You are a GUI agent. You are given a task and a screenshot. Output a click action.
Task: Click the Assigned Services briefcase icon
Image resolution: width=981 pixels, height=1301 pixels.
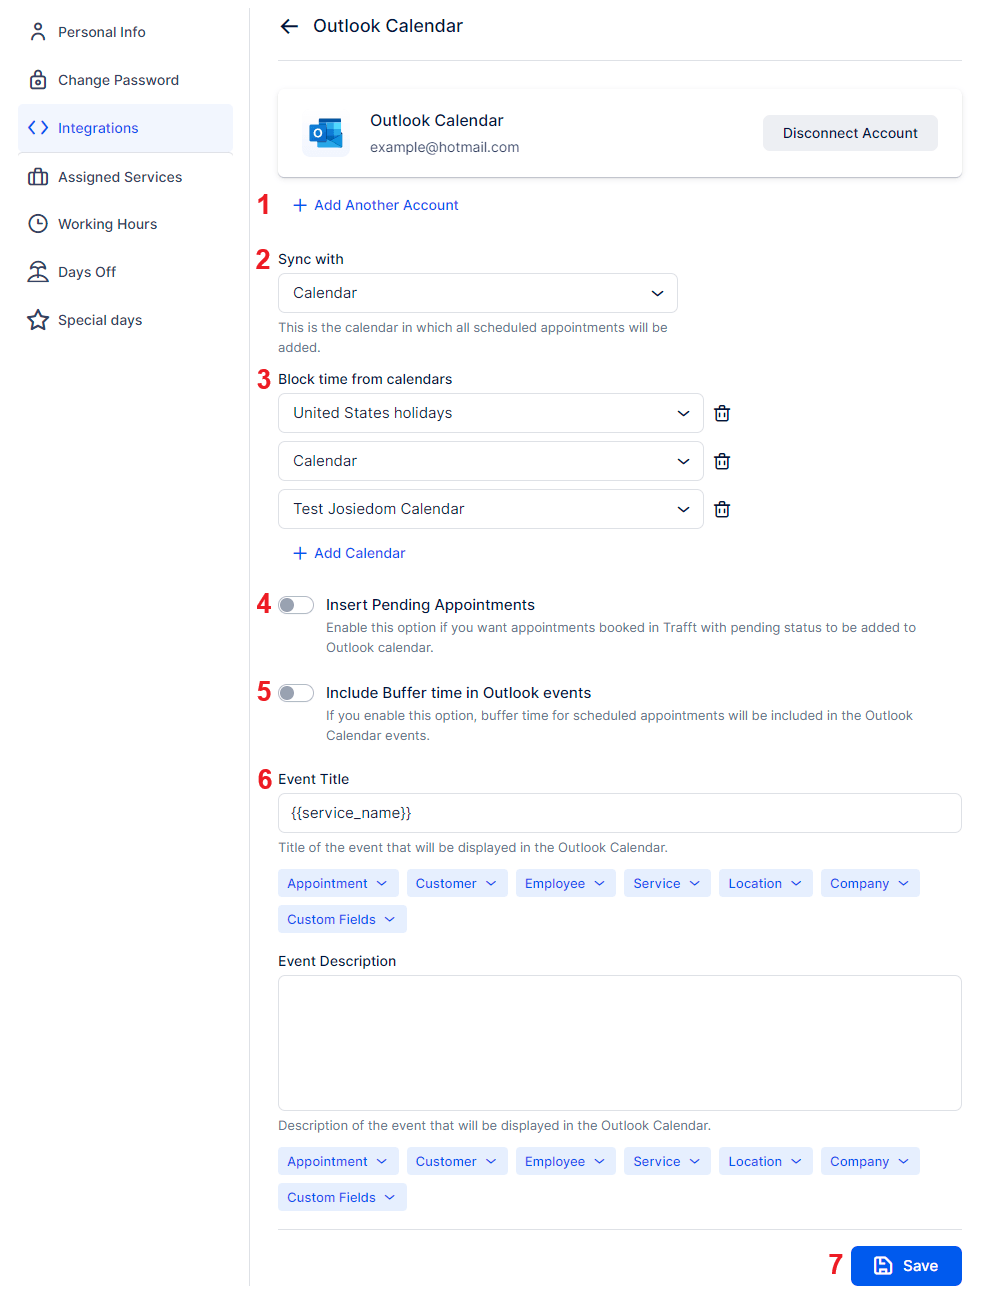coord(37,176)
